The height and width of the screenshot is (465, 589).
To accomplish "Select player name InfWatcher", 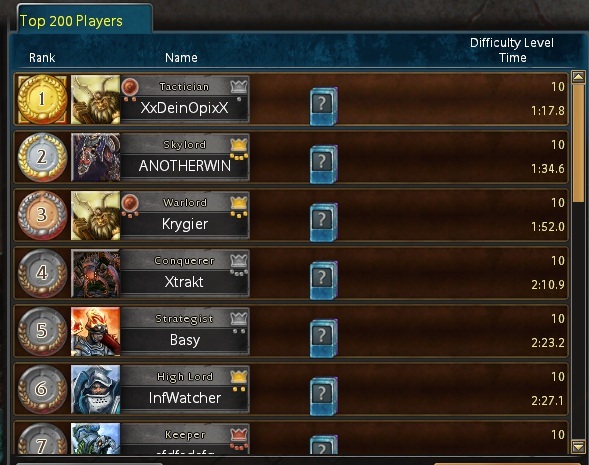I will pyautogui.click(x=185, y=398).
